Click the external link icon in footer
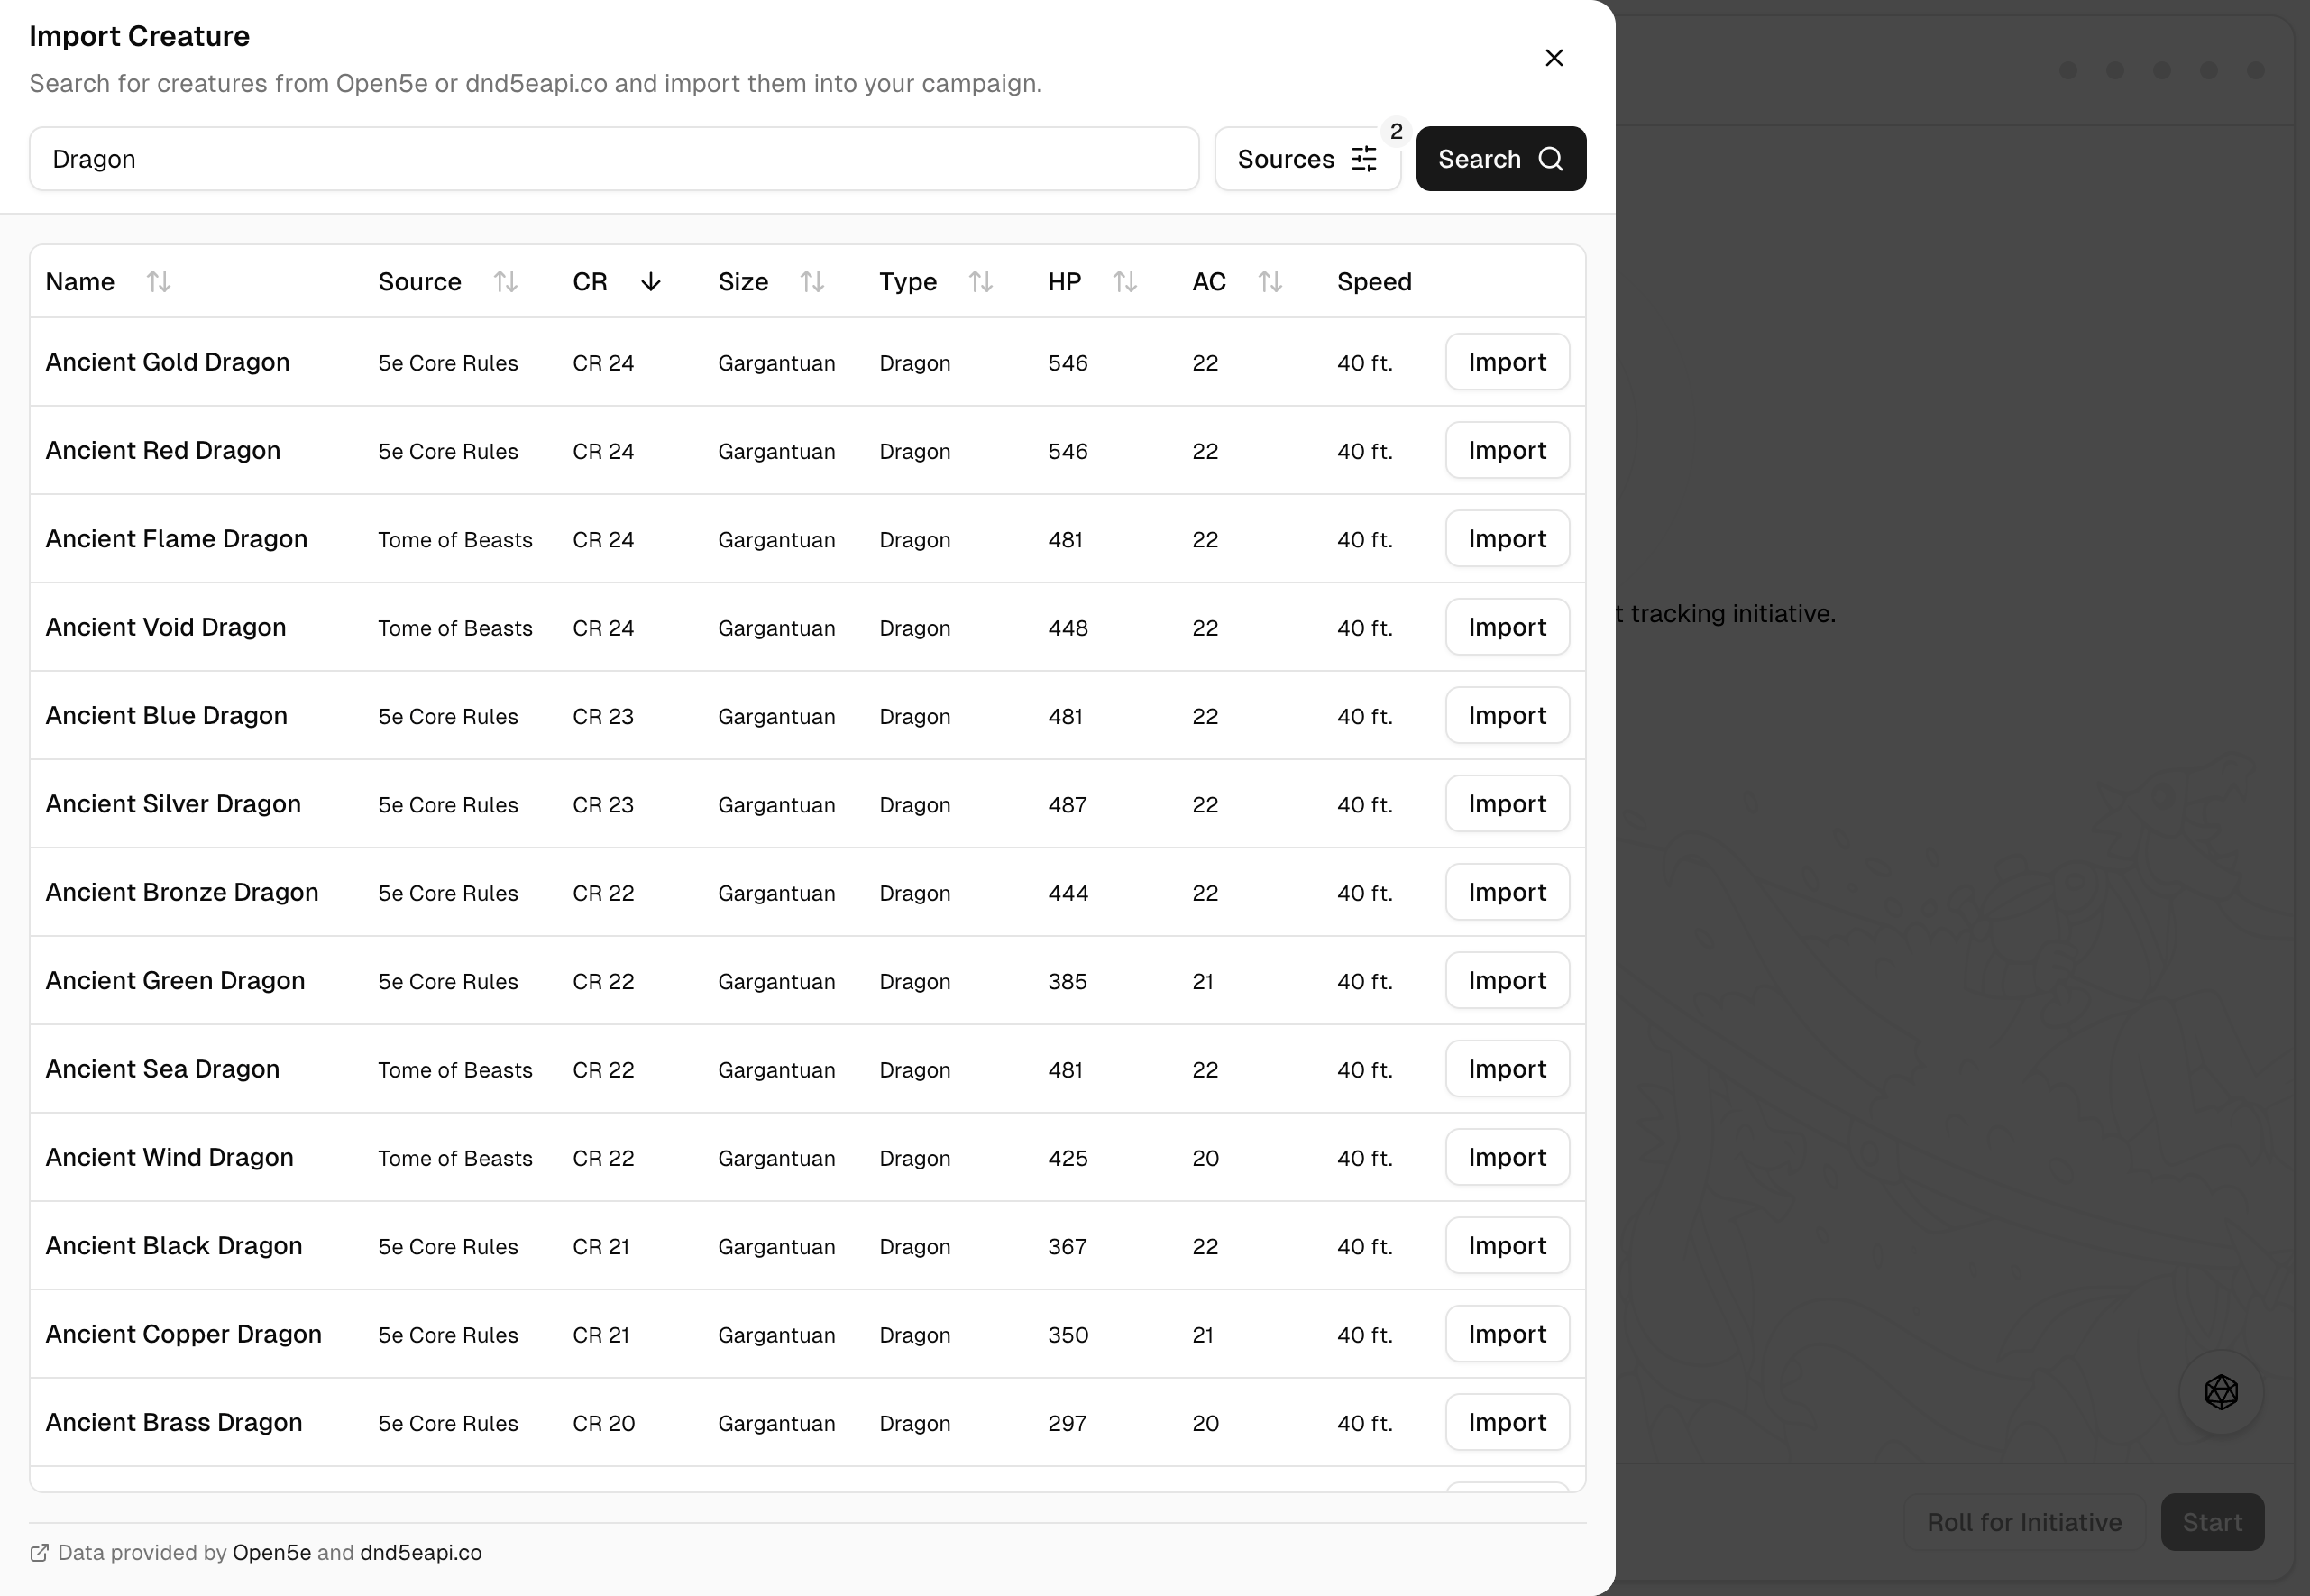 tap(39, 1553)
